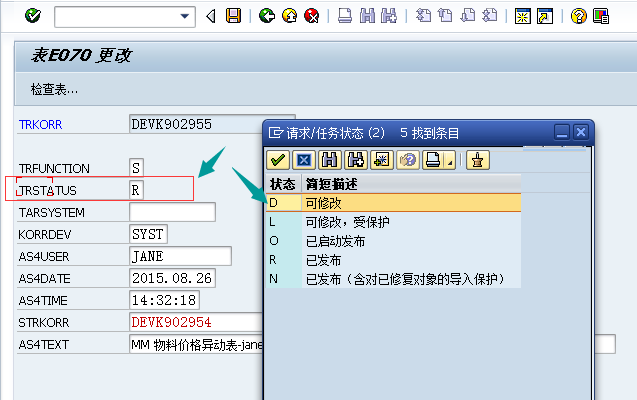Click the AS4USER field JANE
The image size is (637, 400).
[x=180, y=256]
